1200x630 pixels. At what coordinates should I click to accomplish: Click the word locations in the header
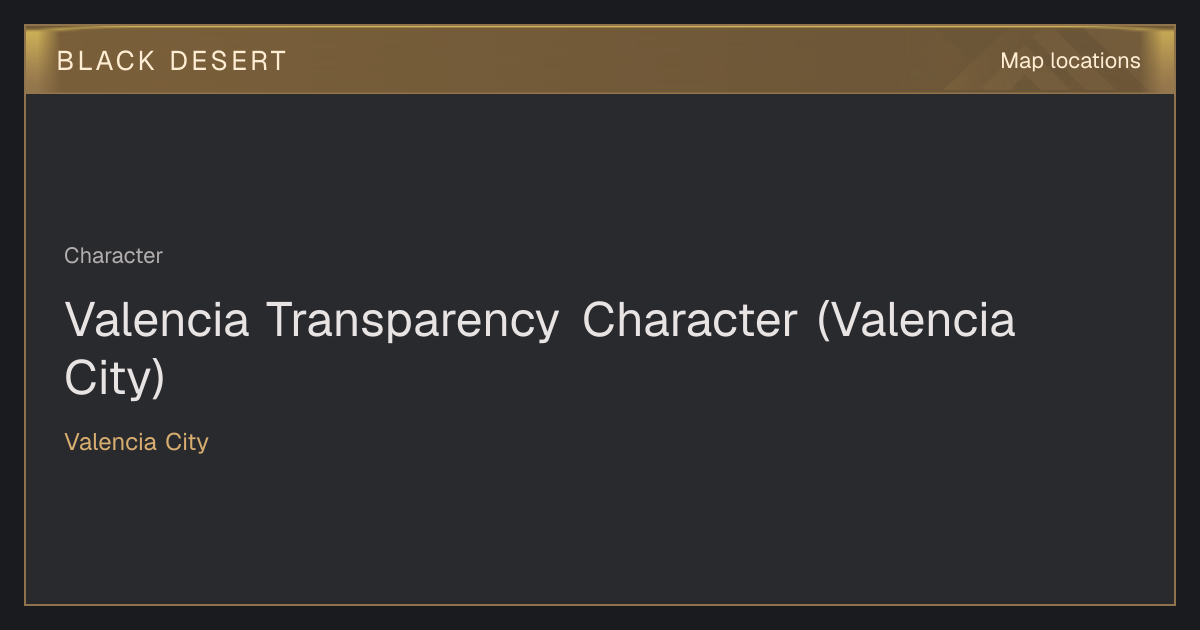coord(1095,61)
